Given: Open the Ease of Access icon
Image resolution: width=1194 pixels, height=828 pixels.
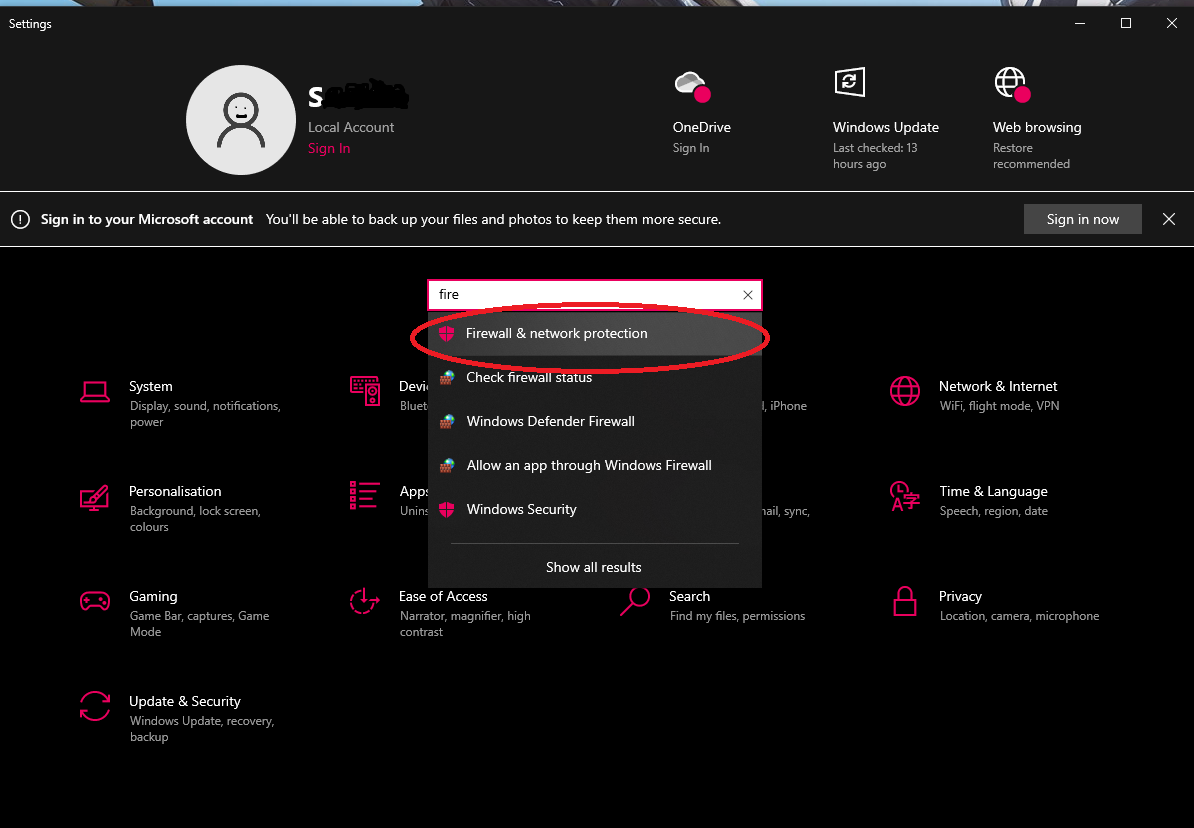Looking at the screenshot, I should pos(365,601).
